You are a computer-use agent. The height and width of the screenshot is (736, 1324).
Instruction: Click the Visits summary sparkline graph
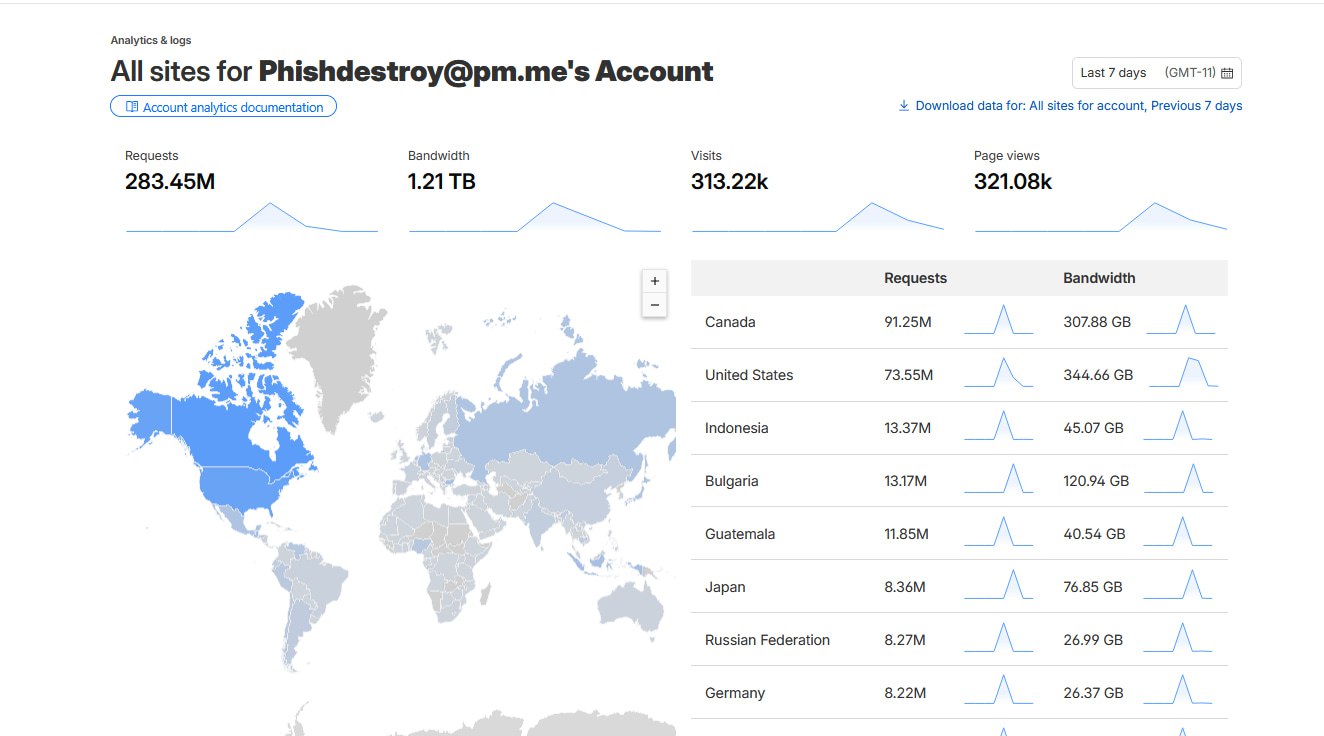click(817, 218)
